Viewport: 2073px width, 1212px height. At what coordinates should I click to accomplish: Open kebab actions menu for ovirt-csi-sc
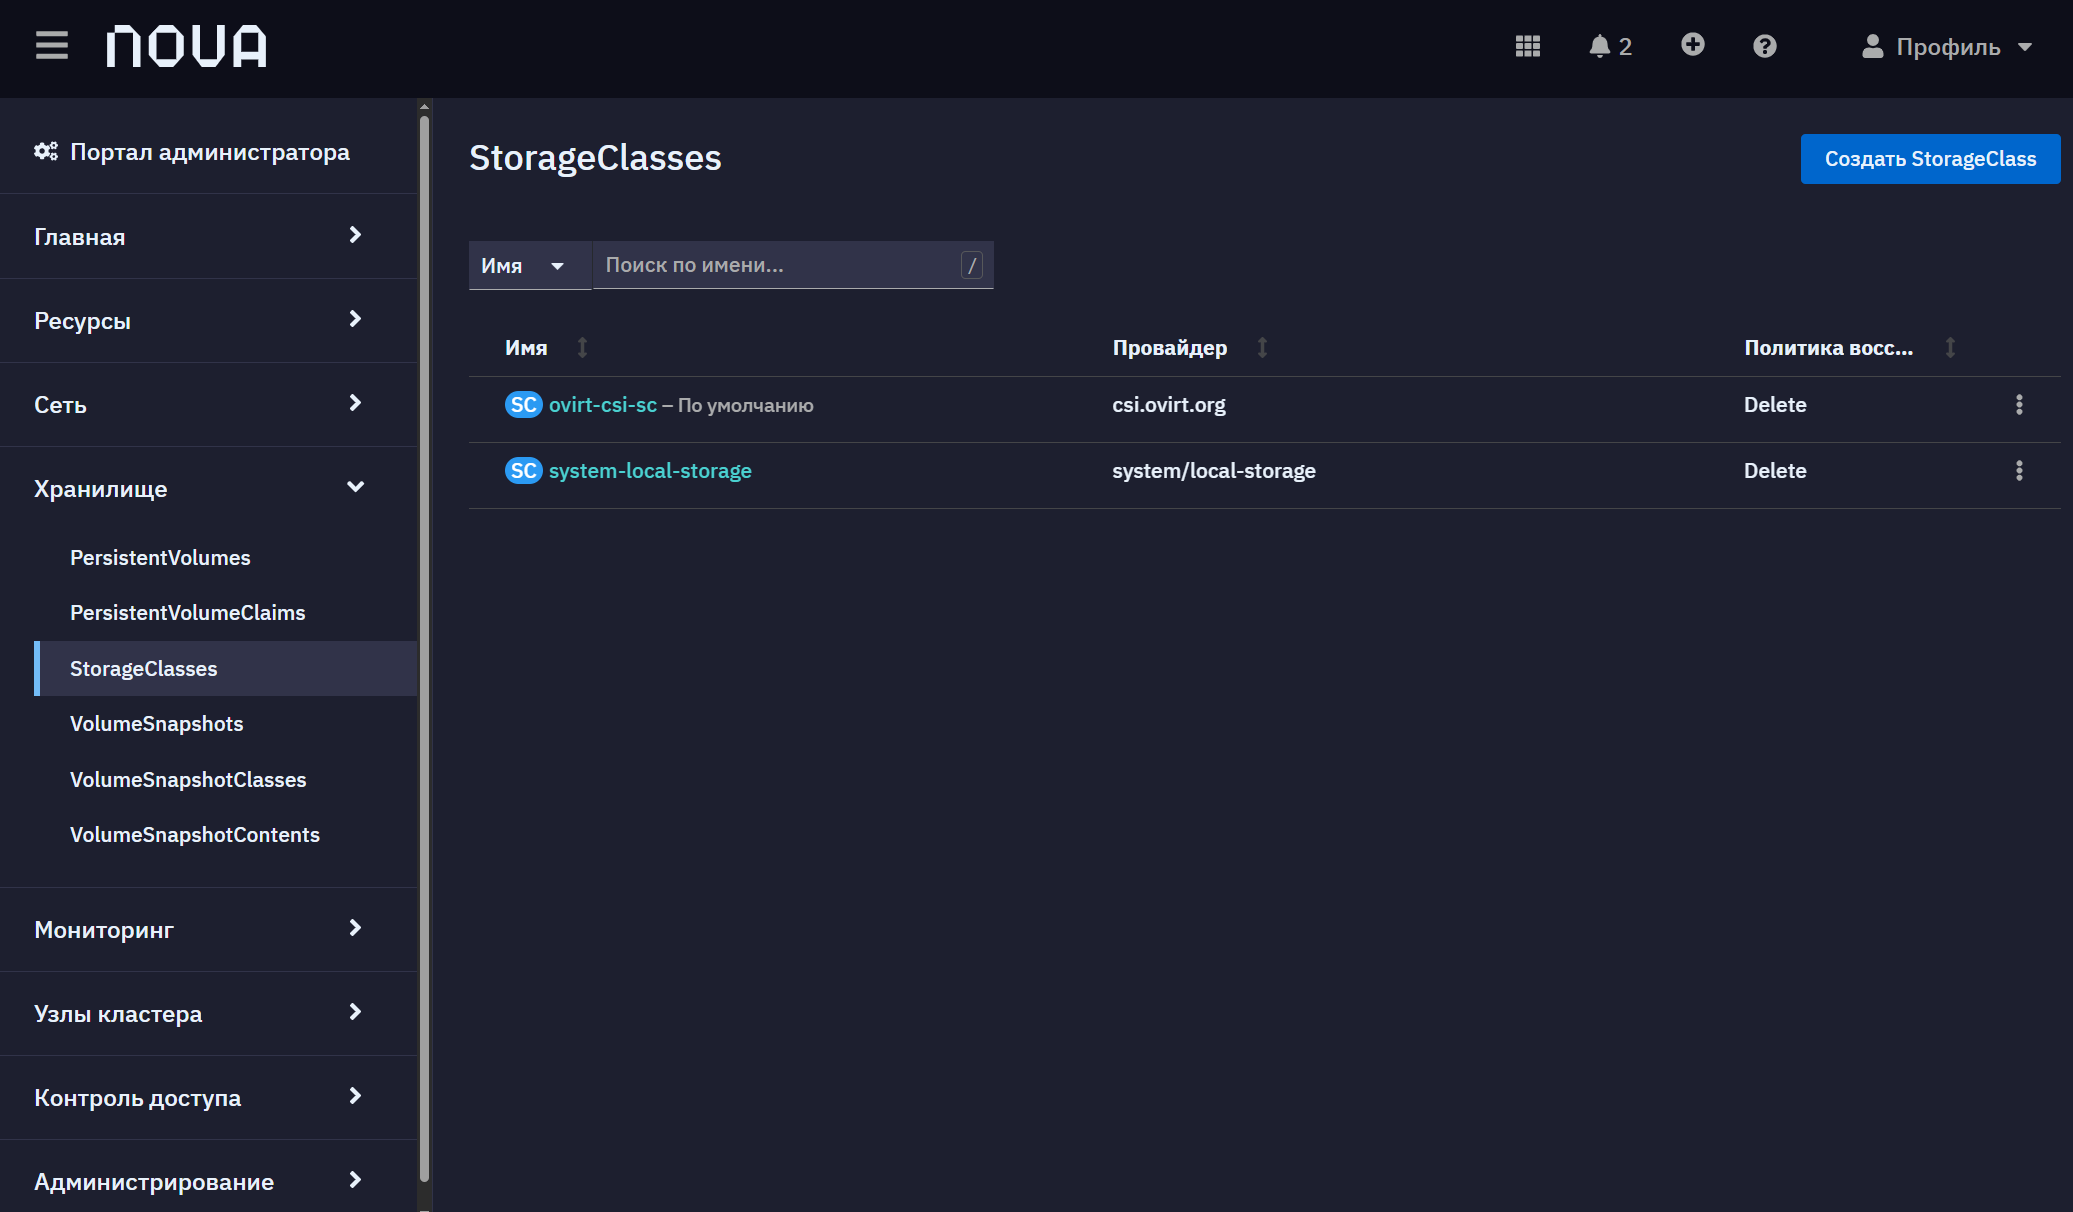(x=2019, y=405)
